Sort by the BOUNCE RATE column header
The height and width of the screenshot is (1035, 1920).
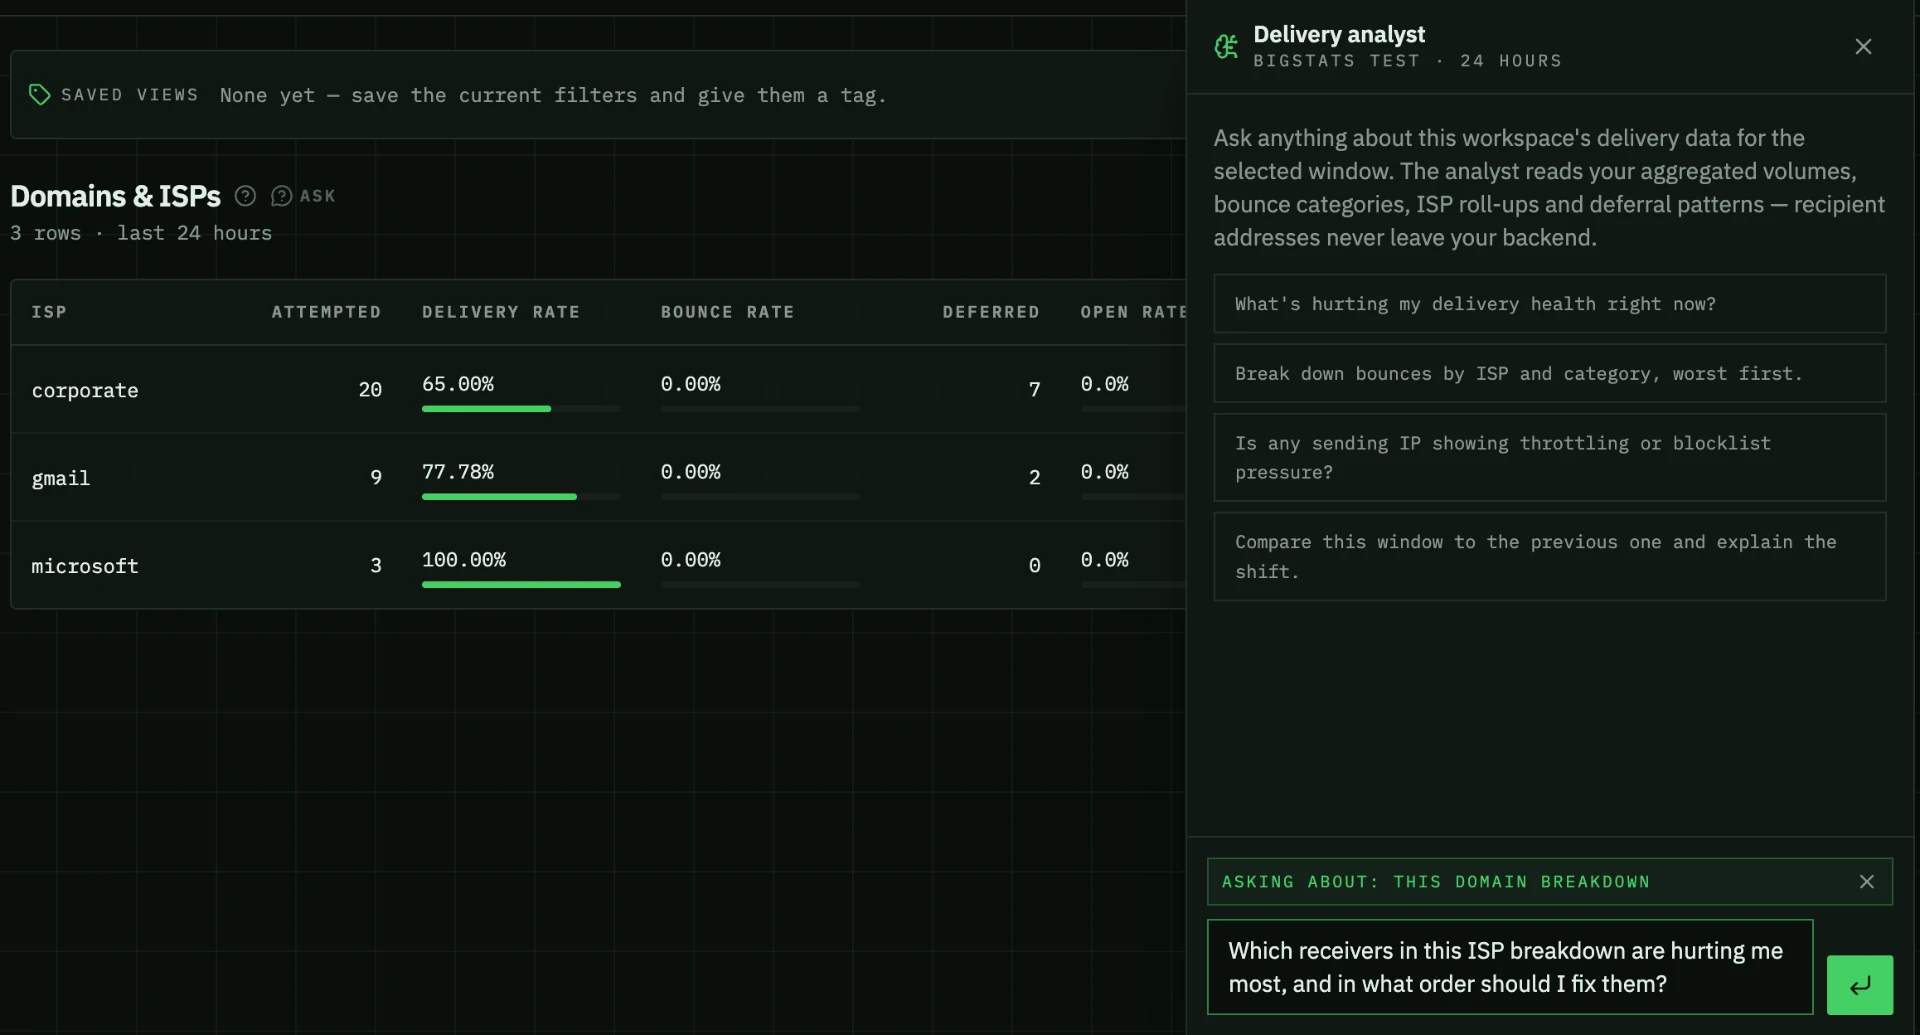[727, 312]
